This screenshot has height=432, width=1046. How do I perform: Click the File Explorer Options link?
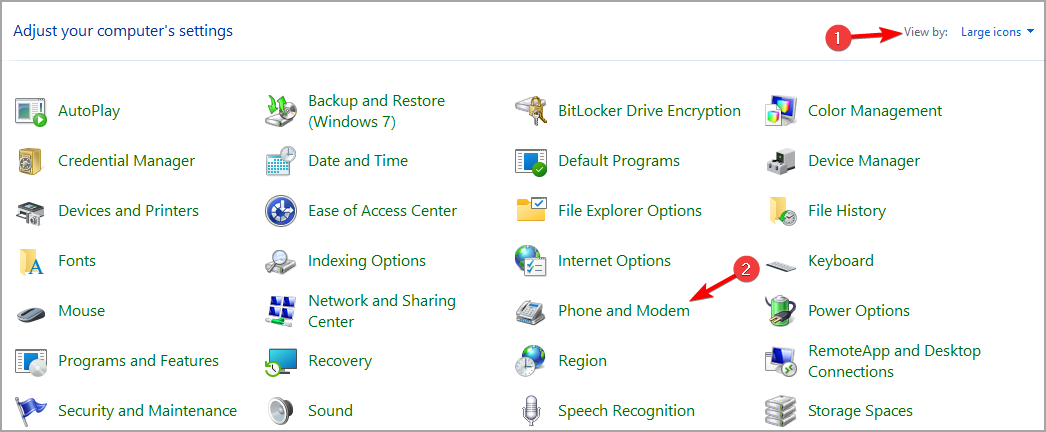pos(630,211)
